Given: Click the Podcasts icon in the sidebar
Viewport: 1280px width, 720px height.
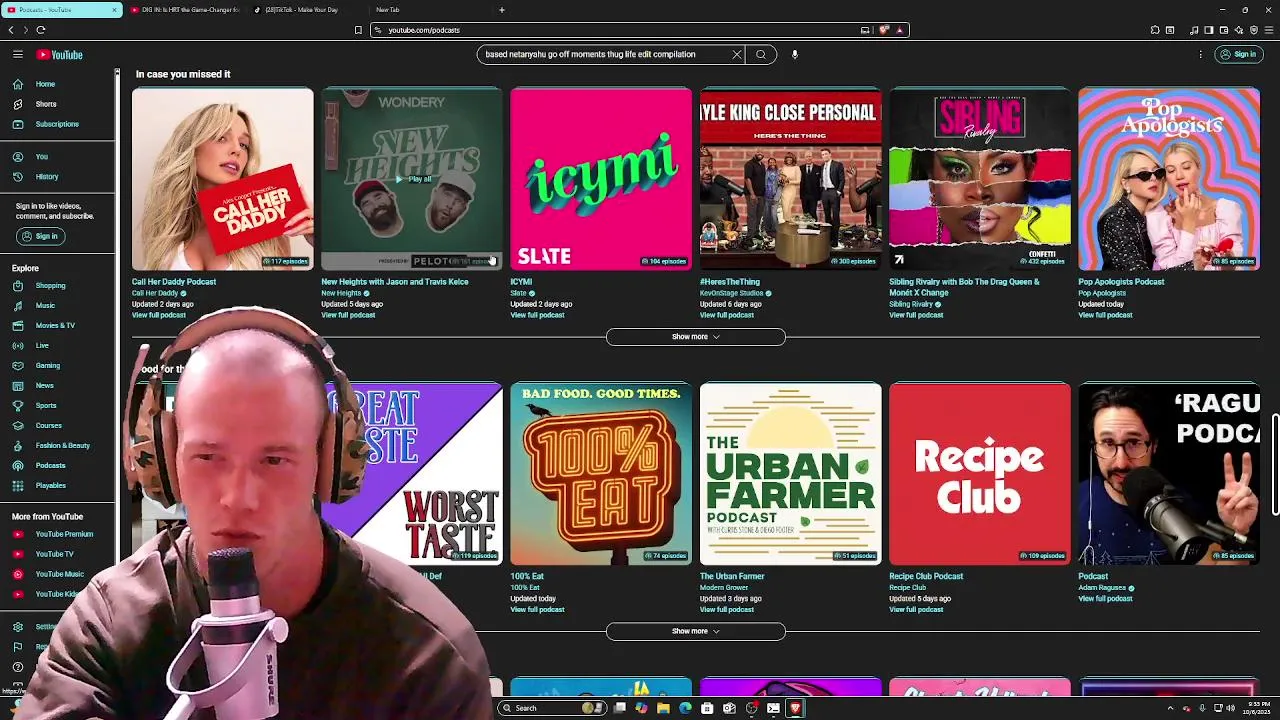Looking at the screenshot, I should click(18, 466).
